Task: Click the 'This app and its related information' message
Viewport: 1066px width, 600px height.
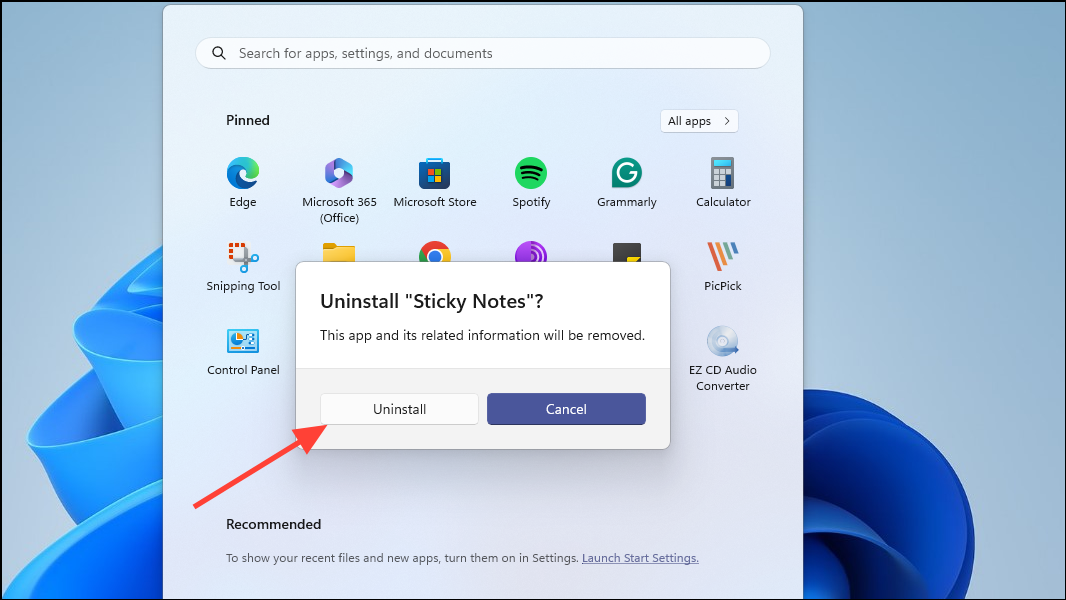Action: tap(482, 335)
